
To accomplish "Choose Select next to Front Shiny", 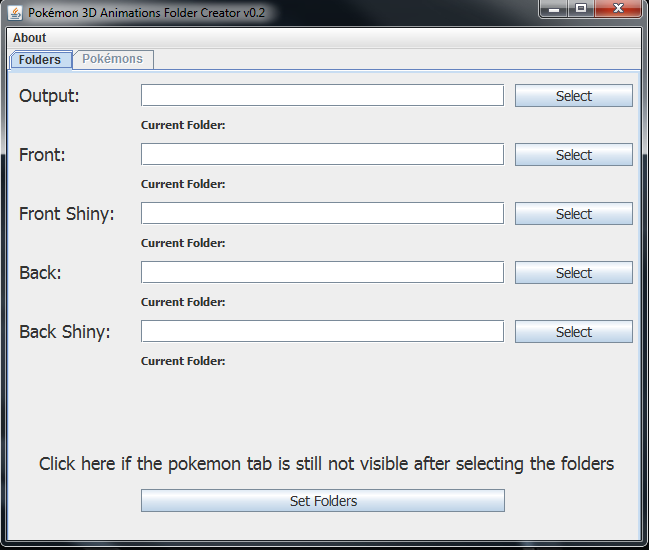I will (573, 214).
